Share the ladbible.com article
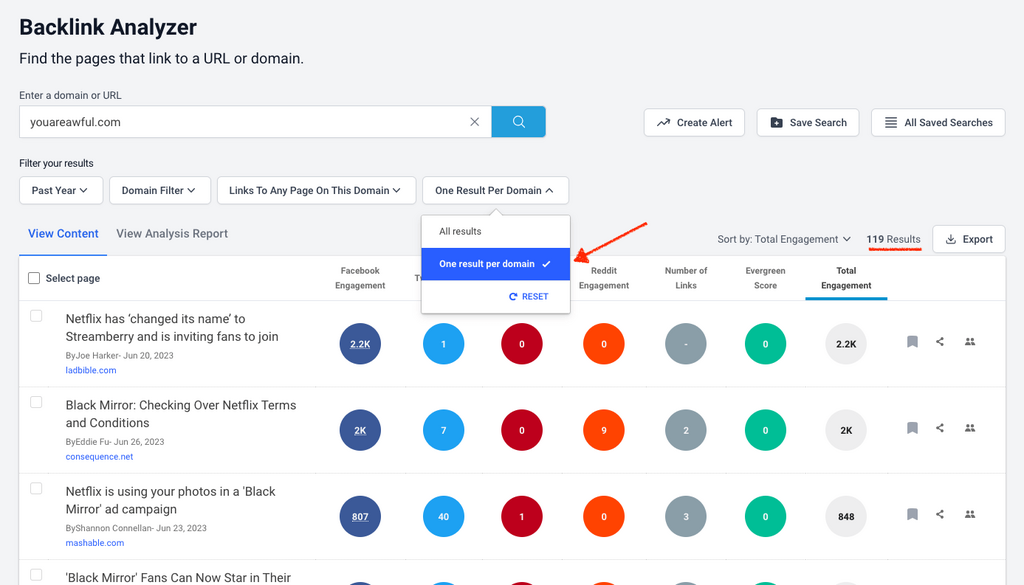 (940, 342)
